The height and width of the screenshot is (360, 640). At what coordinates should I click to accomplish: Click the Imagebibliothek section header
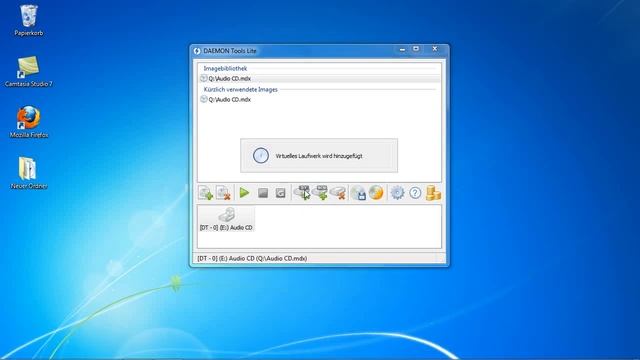225,68
